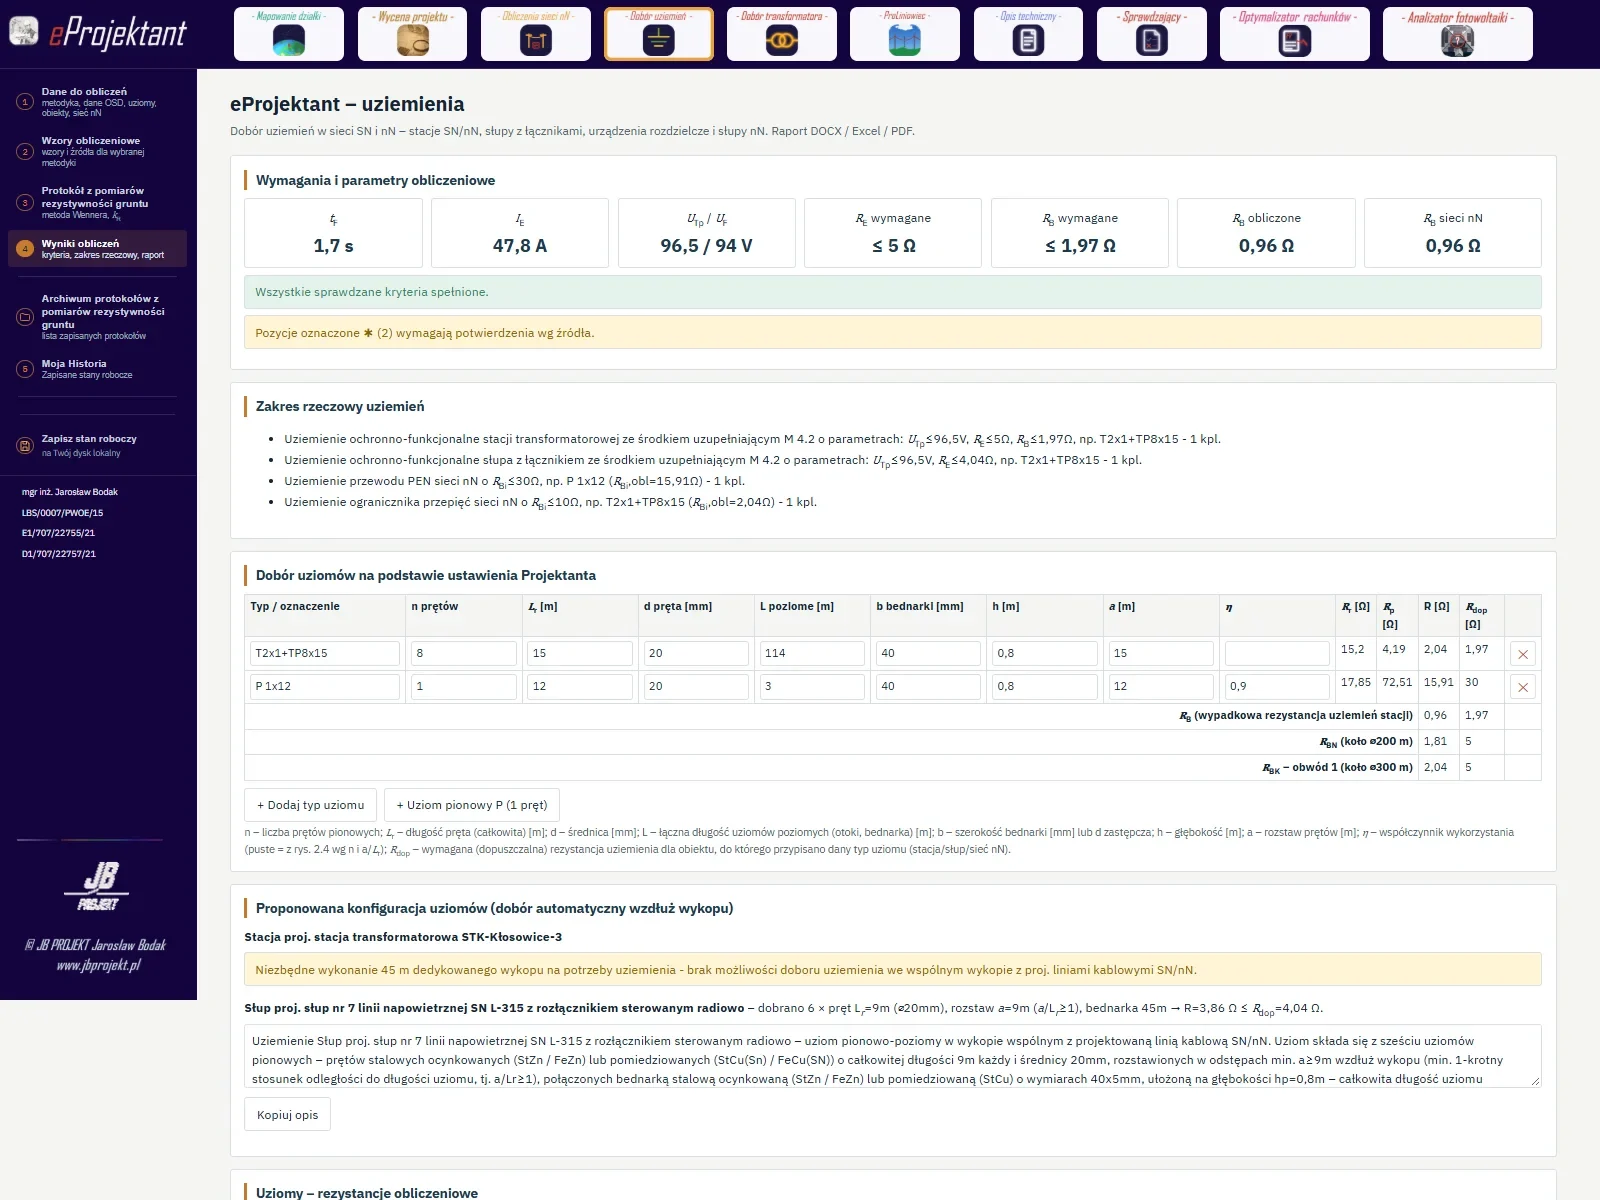Add vertical rod via Uziom pionowy P button
Screen dimensions: 1600x1200
472,805
